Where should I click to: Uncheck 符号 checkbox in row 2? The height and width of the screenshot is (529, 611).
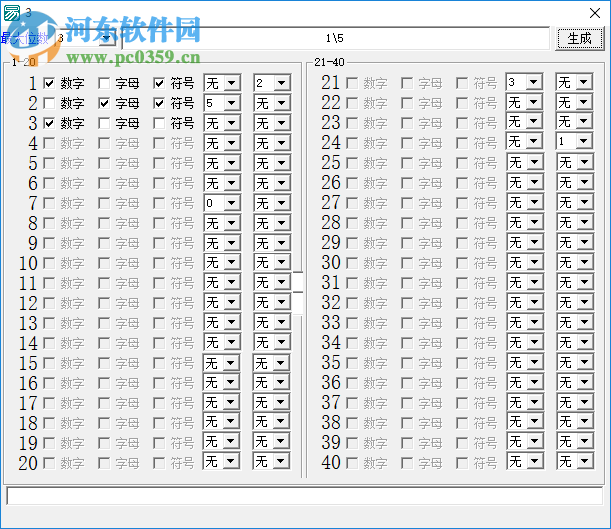click(159, 103)
